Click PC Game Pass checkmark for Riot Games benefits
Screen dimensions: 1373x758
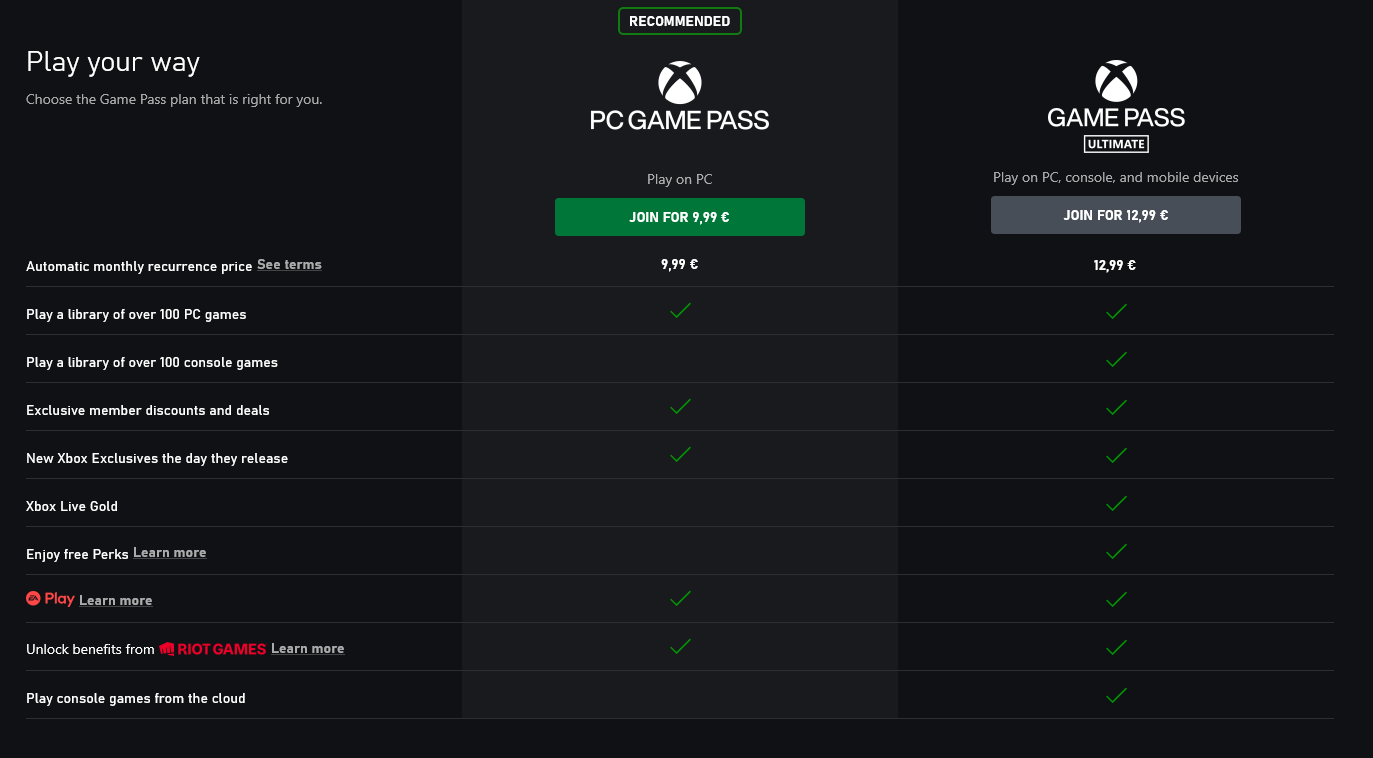click(x=680, y=647)
